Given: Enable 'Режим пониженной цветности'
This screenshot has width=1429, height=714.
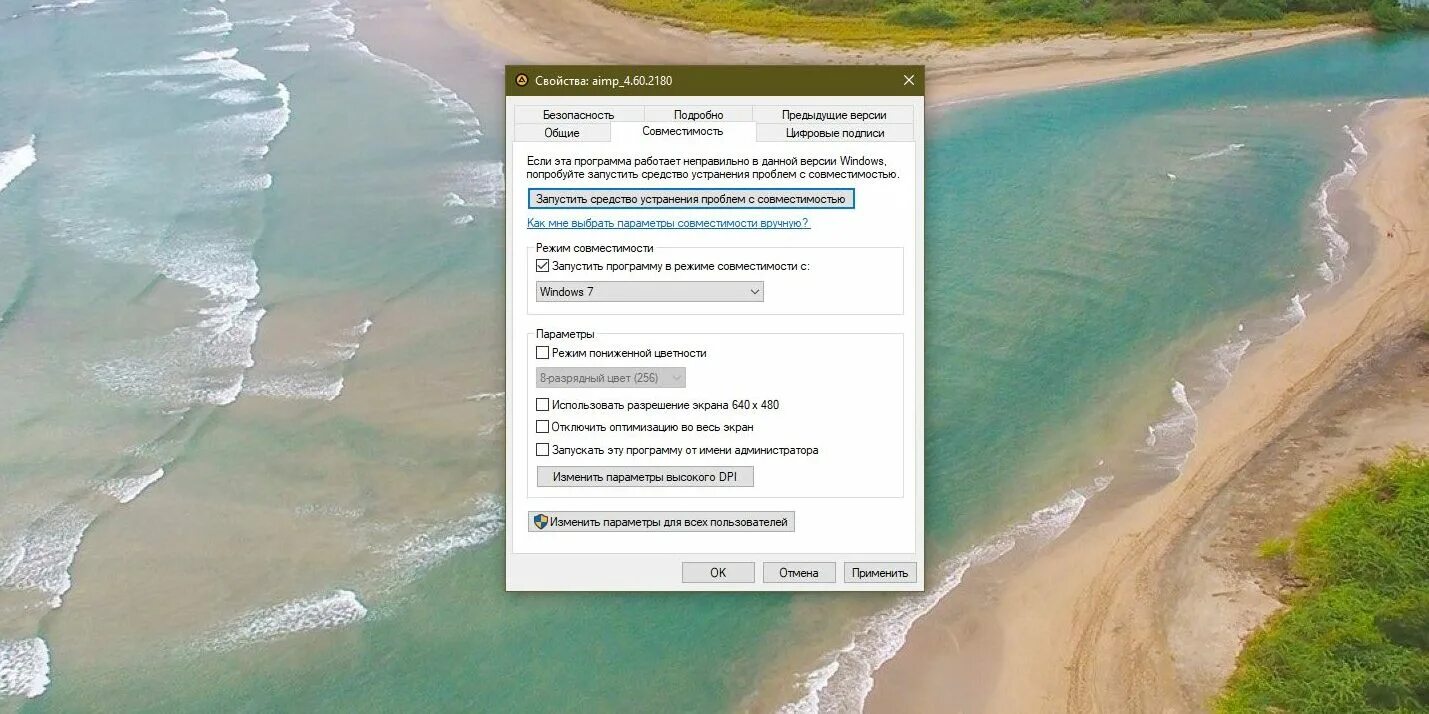Looking at the screenshot, I should 543,352.
